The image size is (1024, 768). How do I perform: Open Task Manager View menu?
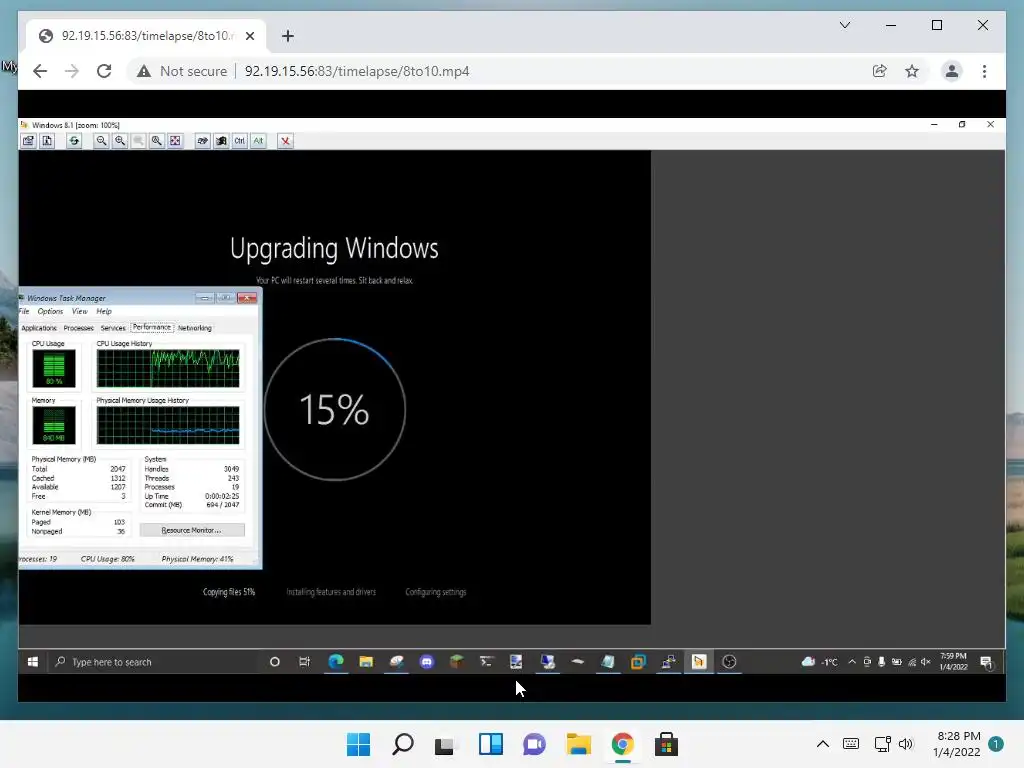tap(80, 312)
